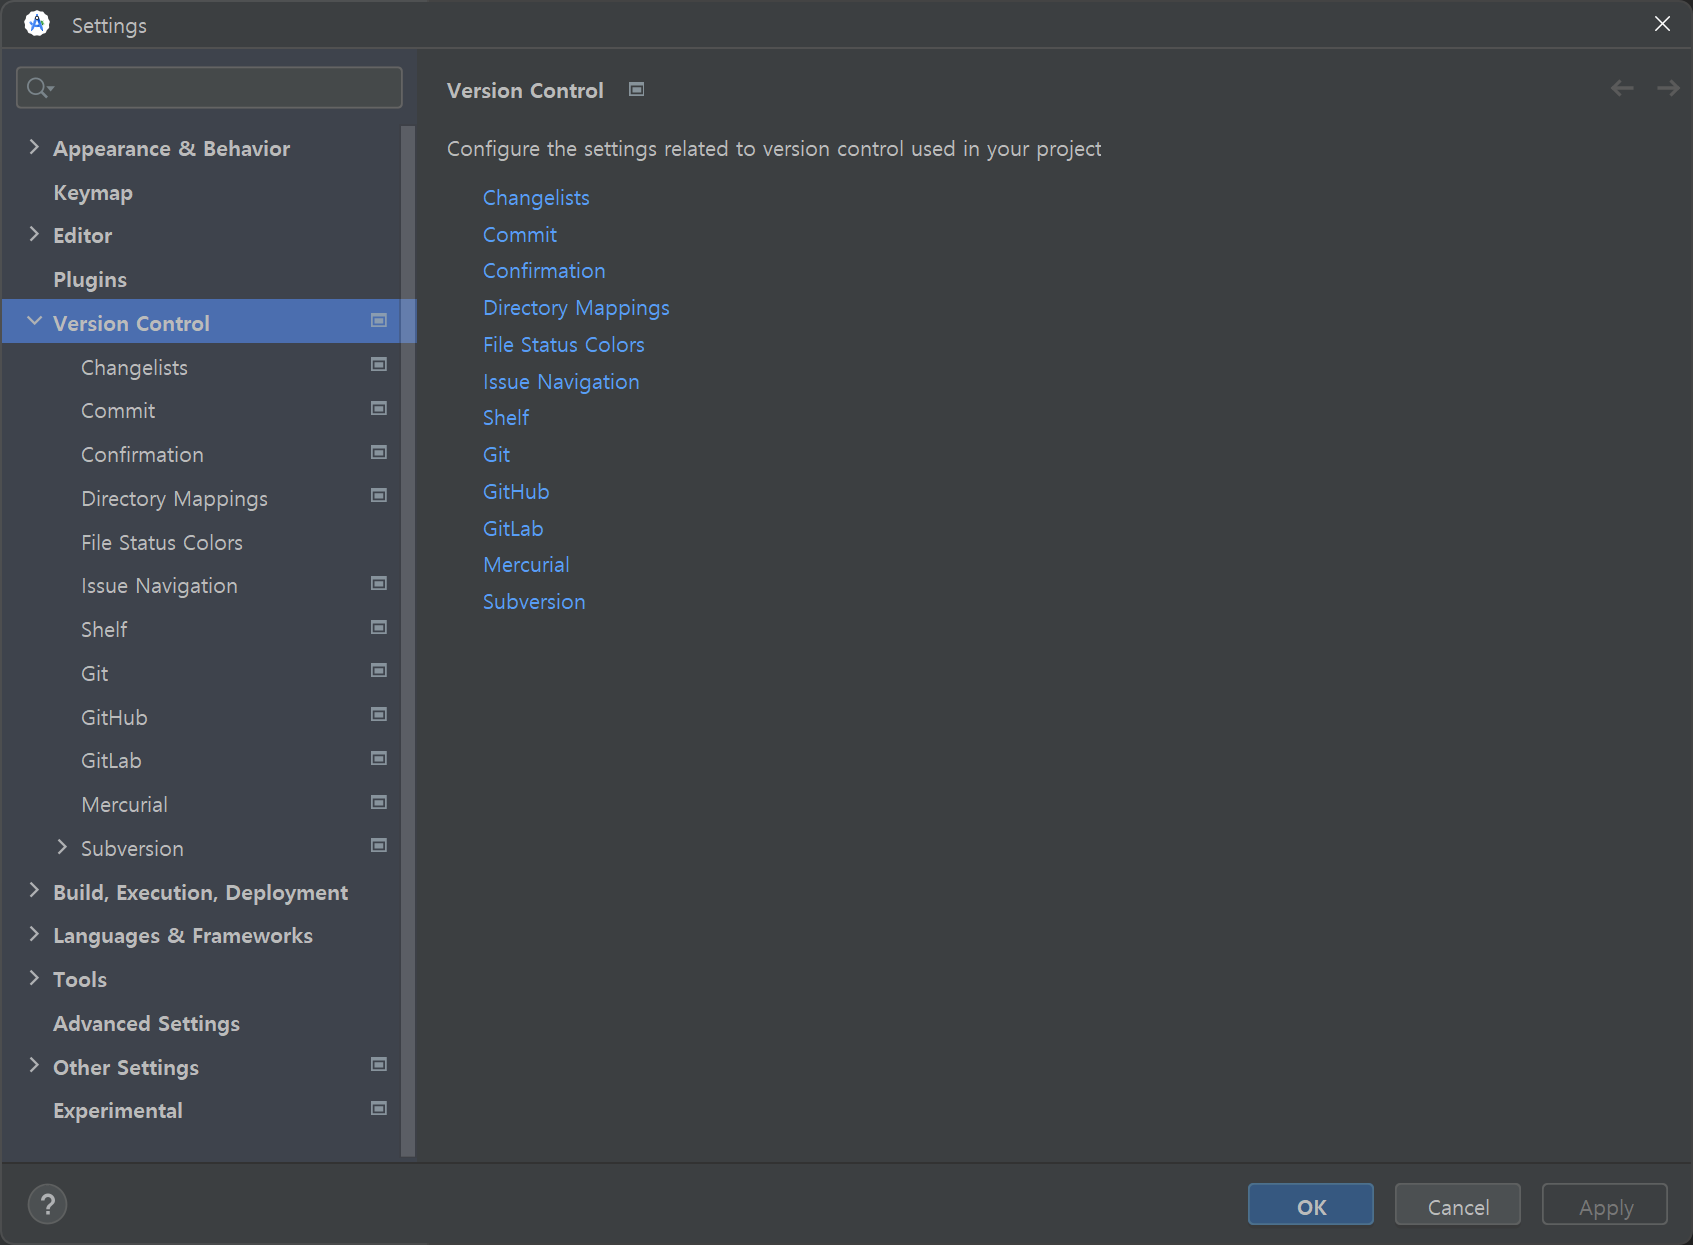Open the Mercurial link

pyautogui.click(x=526, y=564)
